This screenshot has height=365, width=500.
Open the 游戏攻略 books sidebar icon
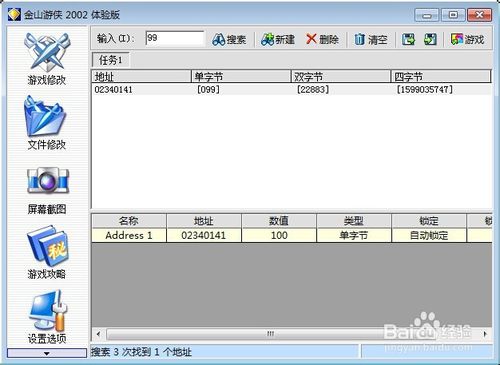point(47,252)
